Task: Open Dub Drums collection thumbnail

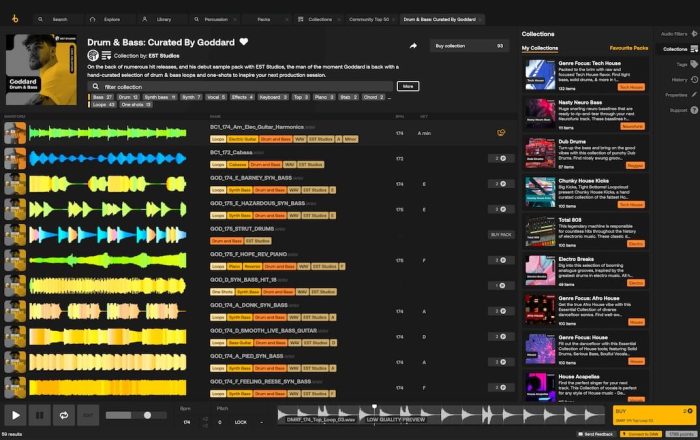Action: coord(540,153)
